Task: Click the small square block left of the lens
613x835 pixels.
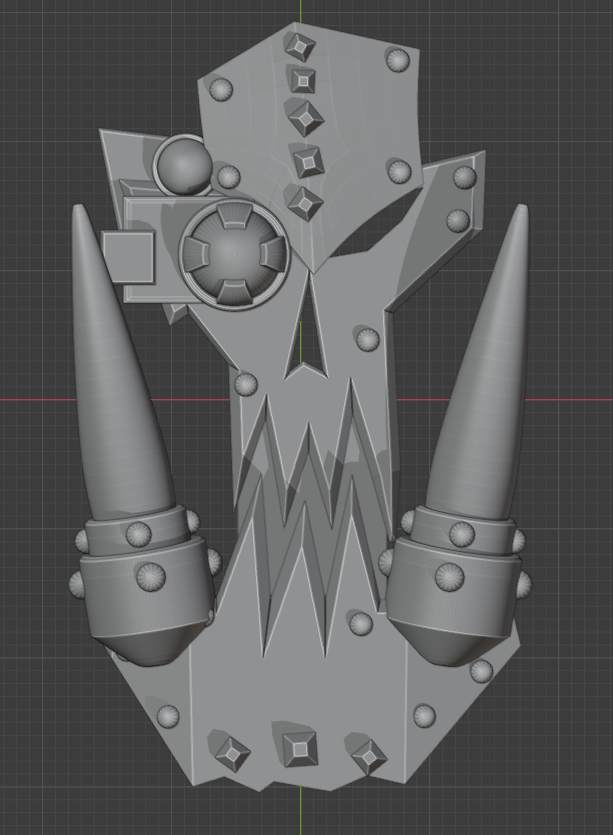Action: click(x=128, y=257)
